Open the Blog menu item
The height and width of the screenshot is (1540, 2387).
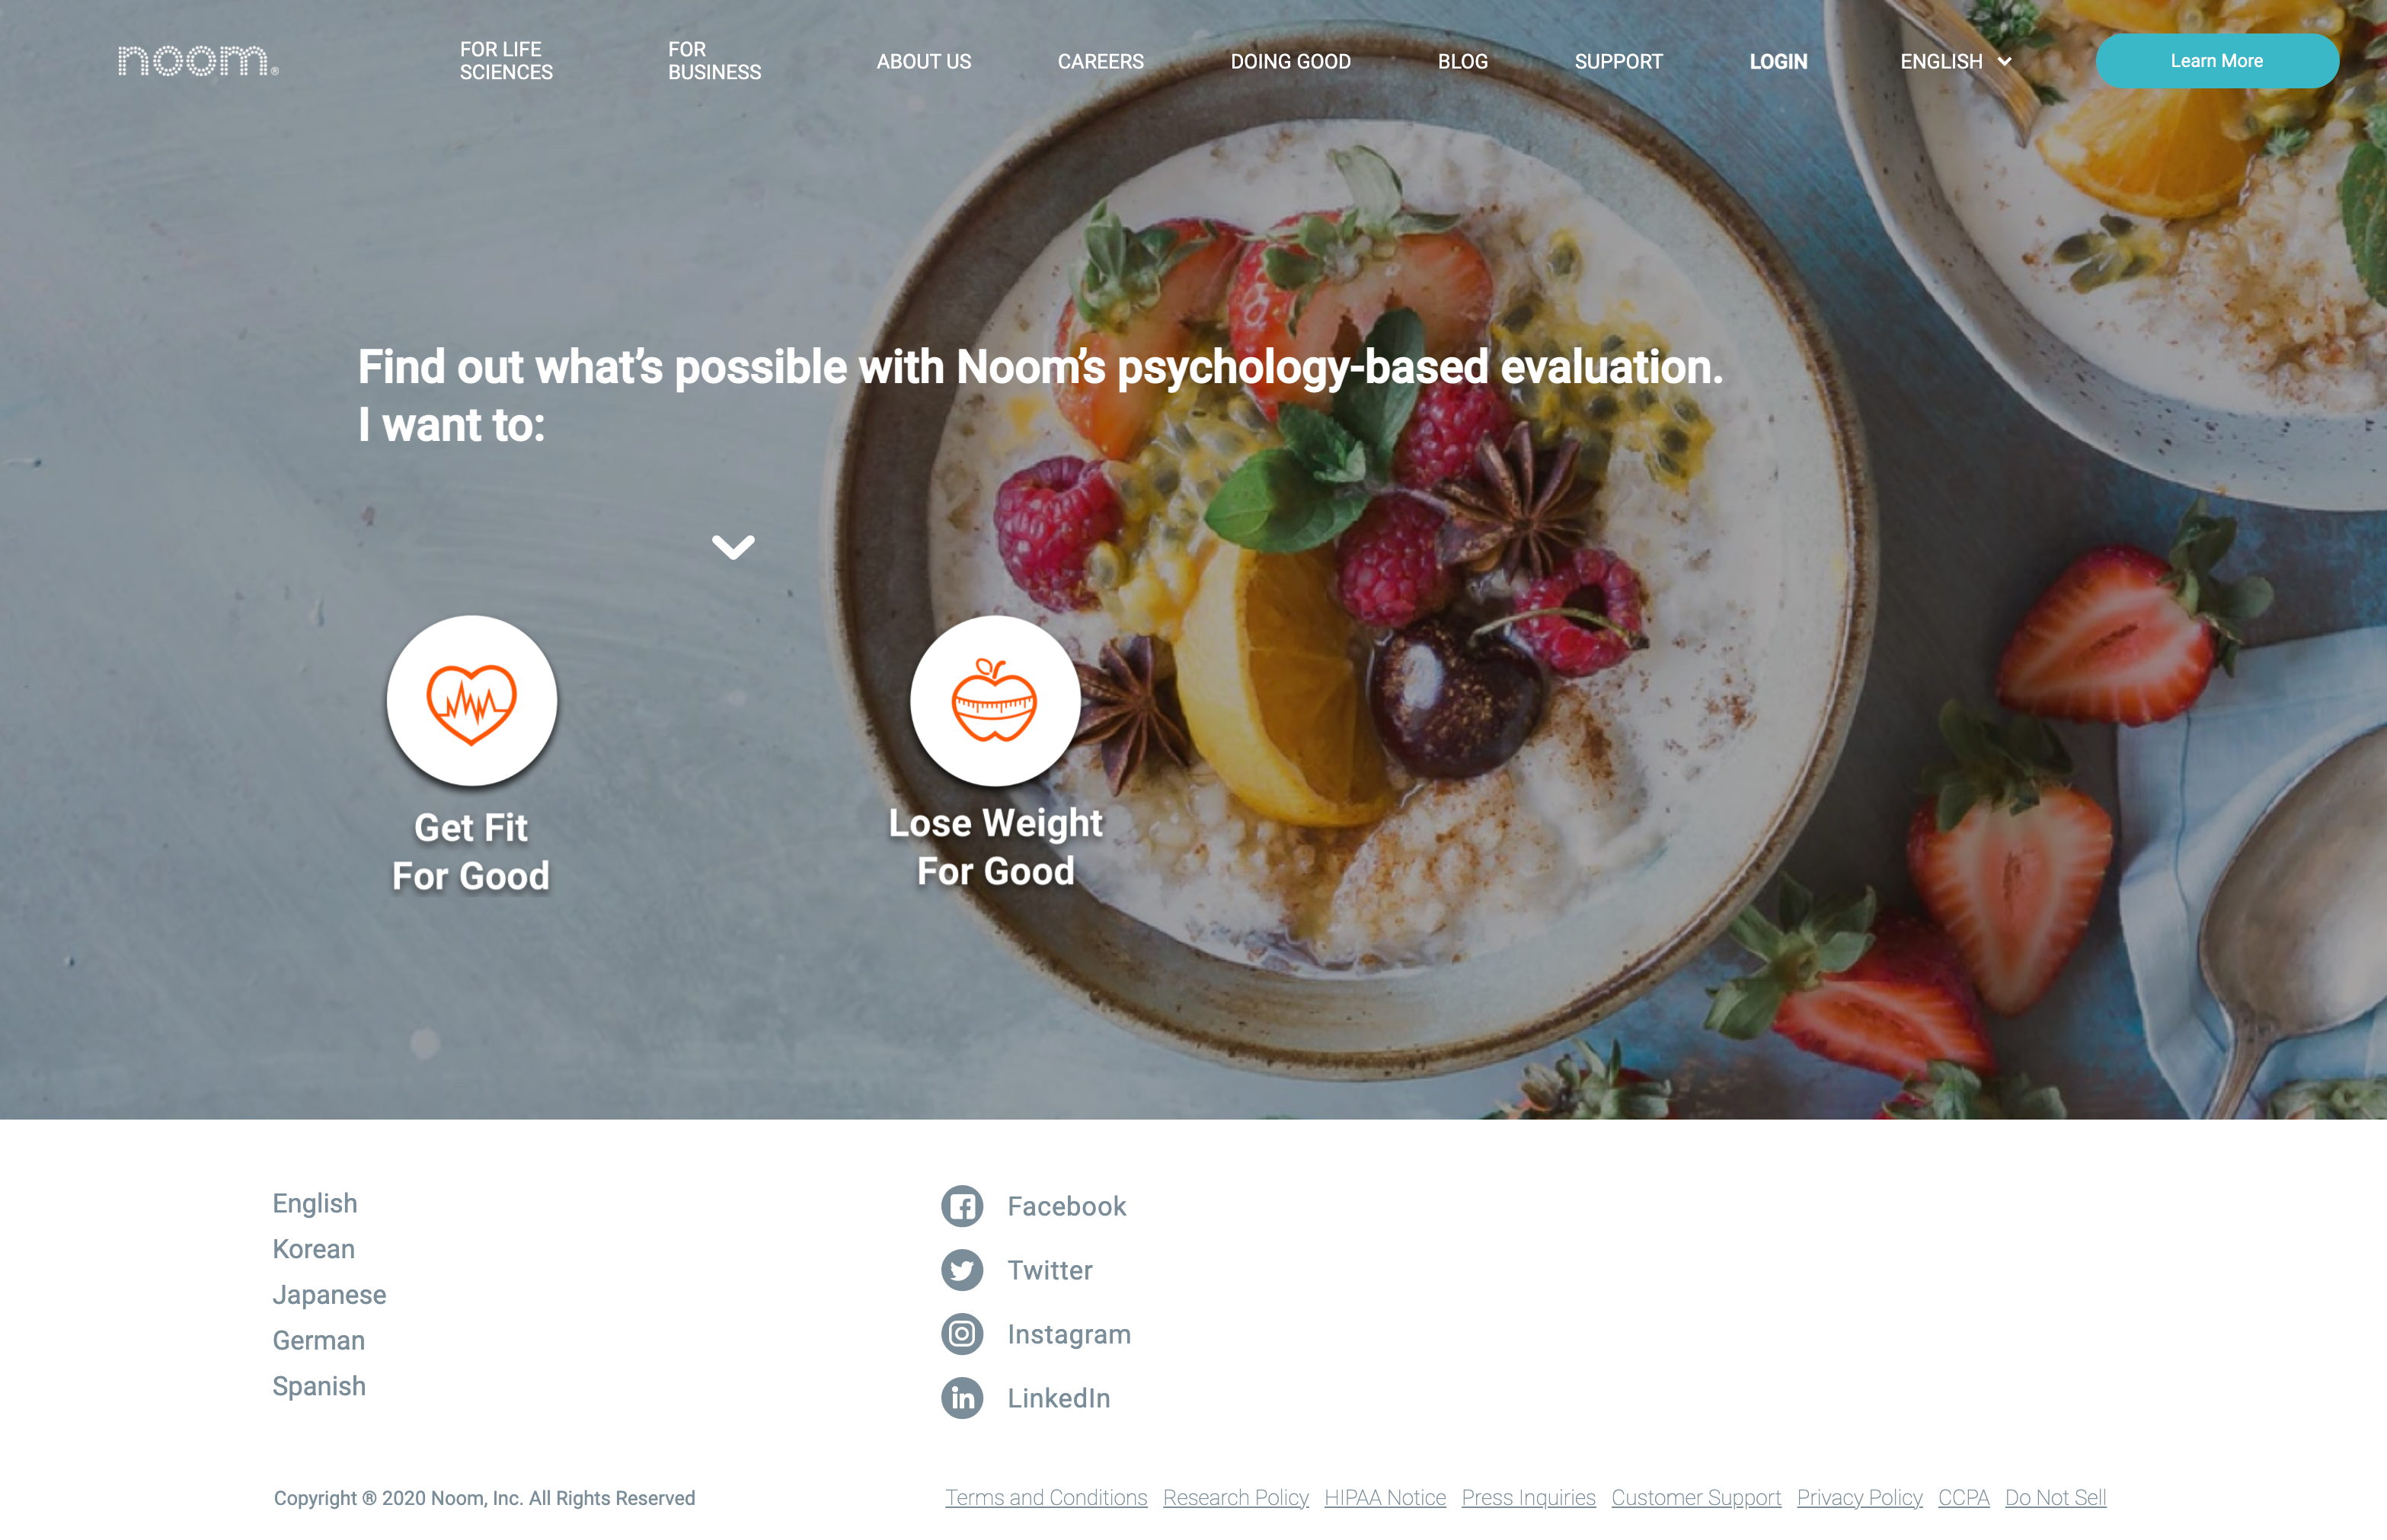coord(1462,62)
